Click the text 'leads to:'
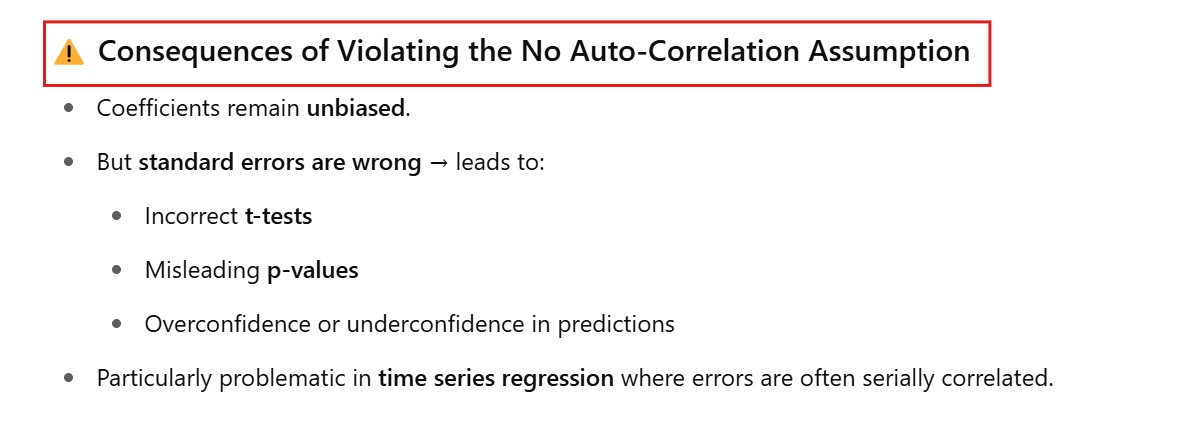This screenshot has height=438, width=1204. click(x=500, y=162)
